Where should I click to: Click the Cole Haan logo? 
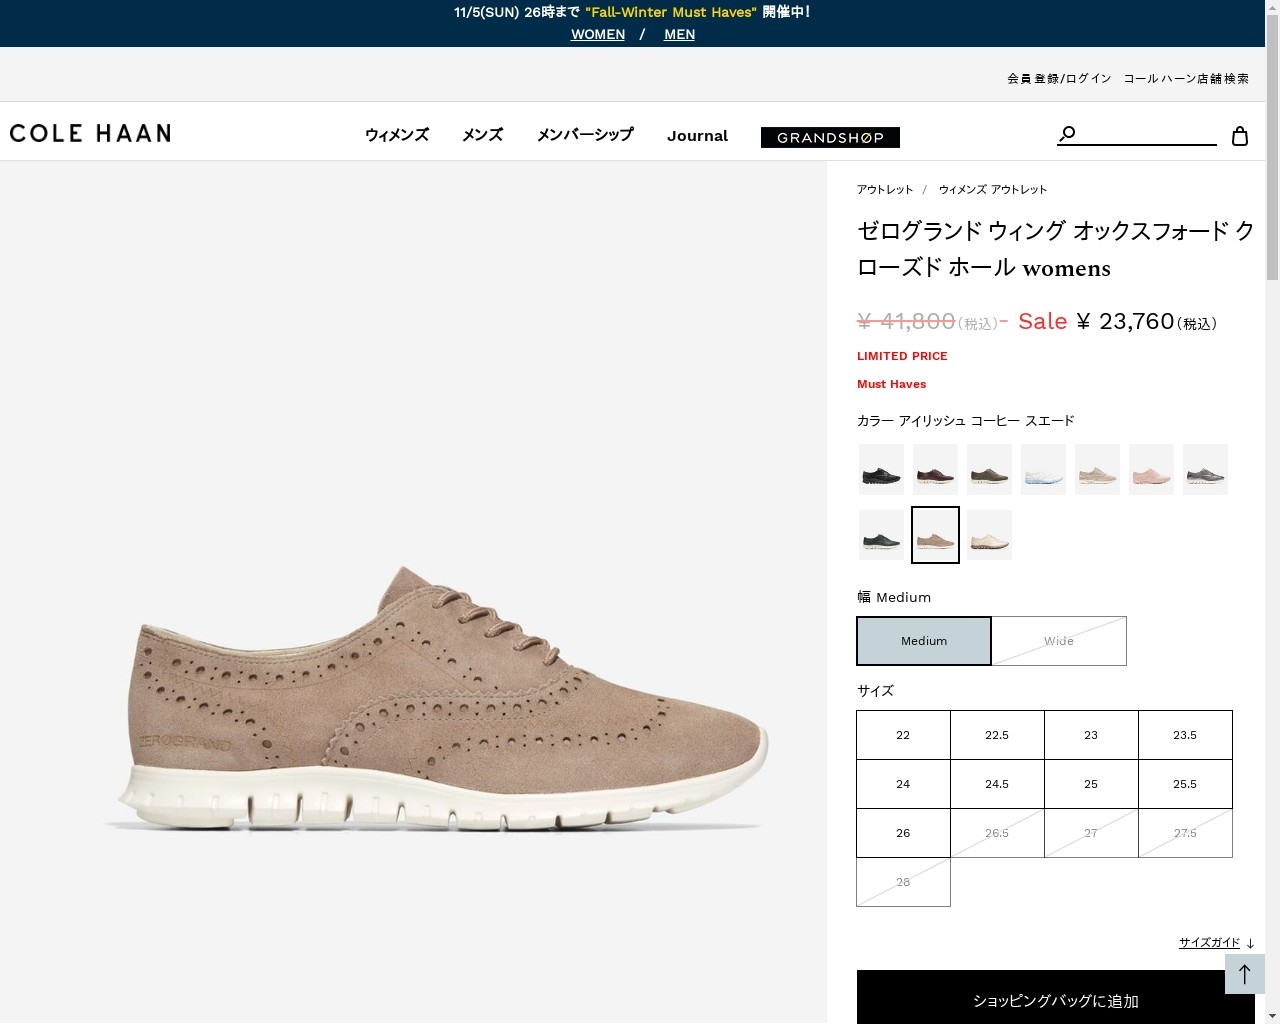[90, 133]
